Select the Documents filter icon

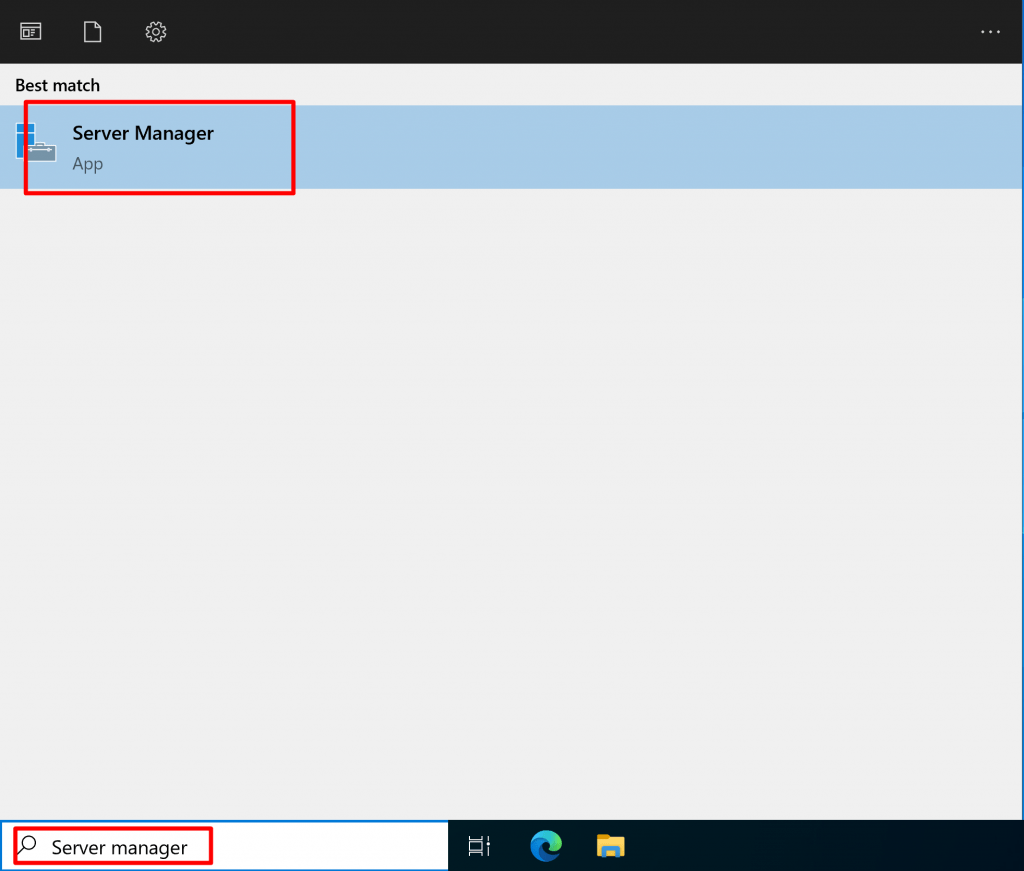92,32
